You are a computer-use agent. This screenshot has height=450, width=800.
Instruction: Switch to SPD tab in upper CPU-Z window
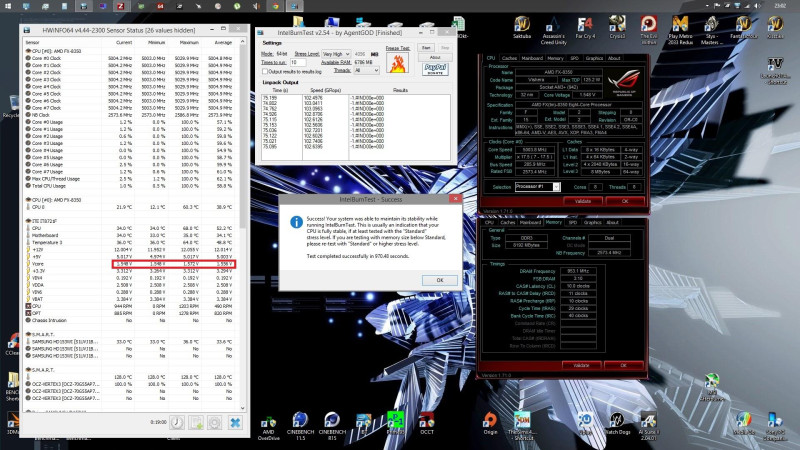click(x=574, y=58)
